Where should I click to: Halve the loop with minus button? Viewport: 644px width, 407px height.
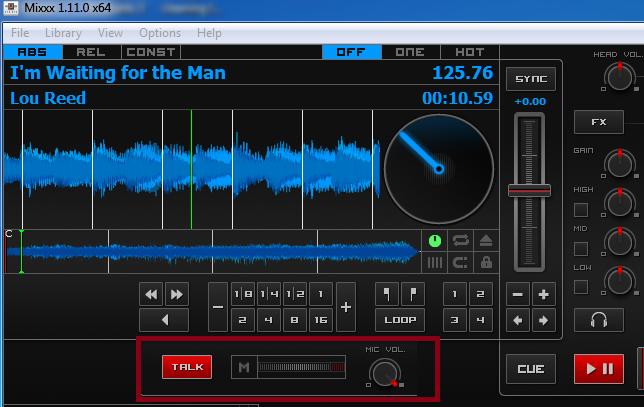pyautogui.click(x=218, y=307)
